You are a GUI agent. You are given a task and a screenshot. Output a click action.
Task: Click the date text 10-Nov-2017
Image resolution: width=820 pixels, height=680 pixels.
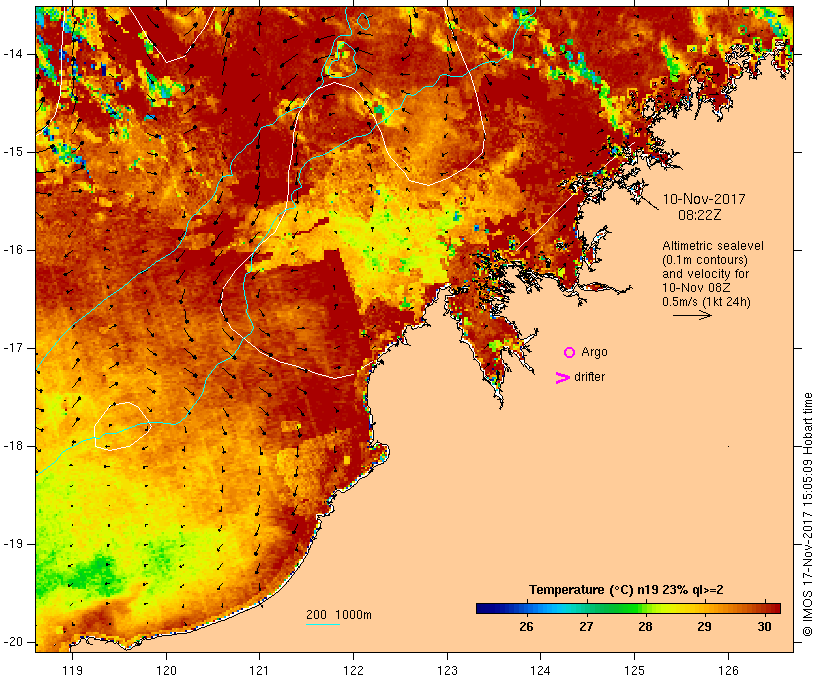[x=704, y=199]
